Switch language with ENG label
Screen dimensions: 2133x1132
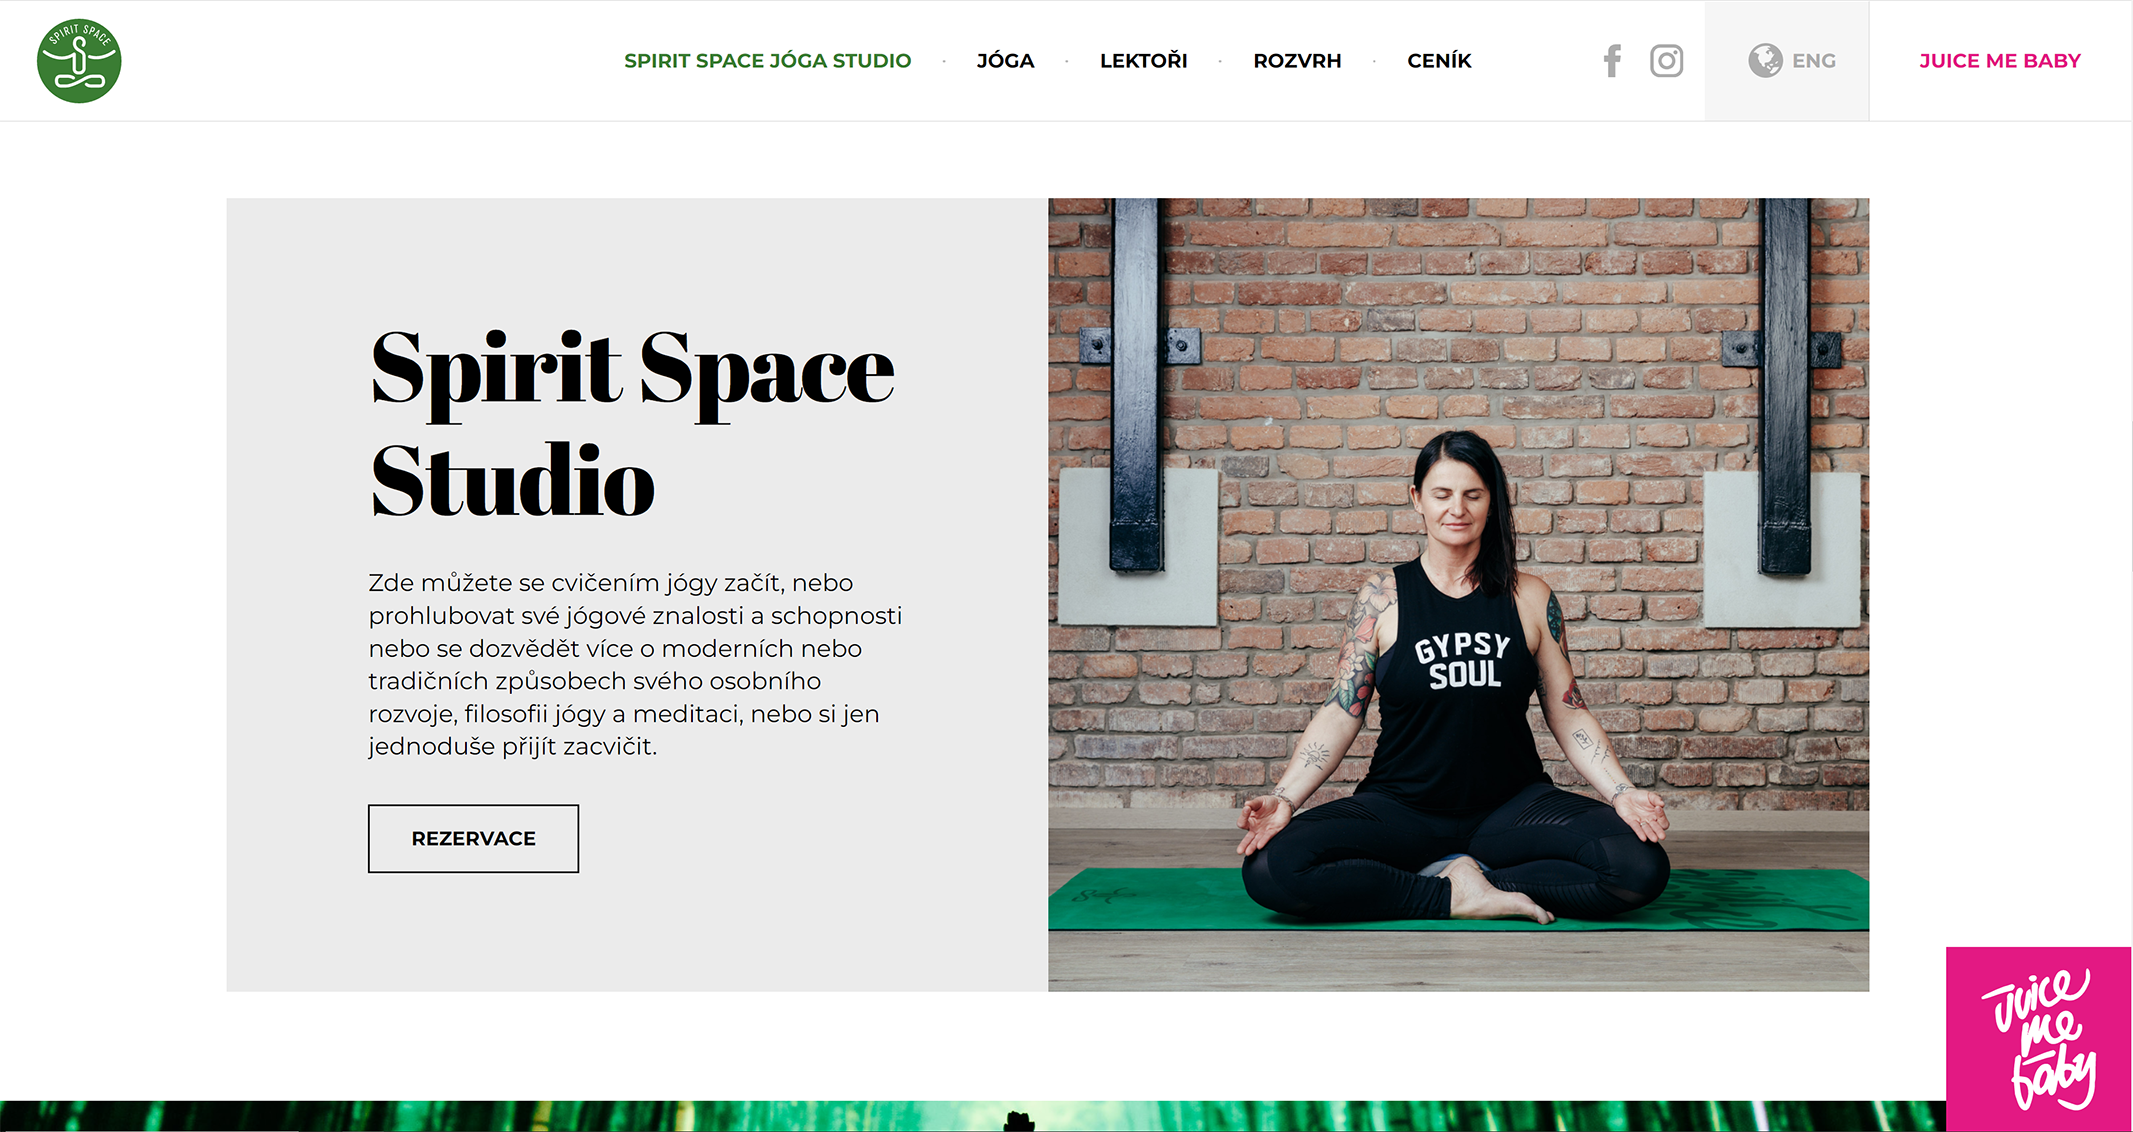1813,61
